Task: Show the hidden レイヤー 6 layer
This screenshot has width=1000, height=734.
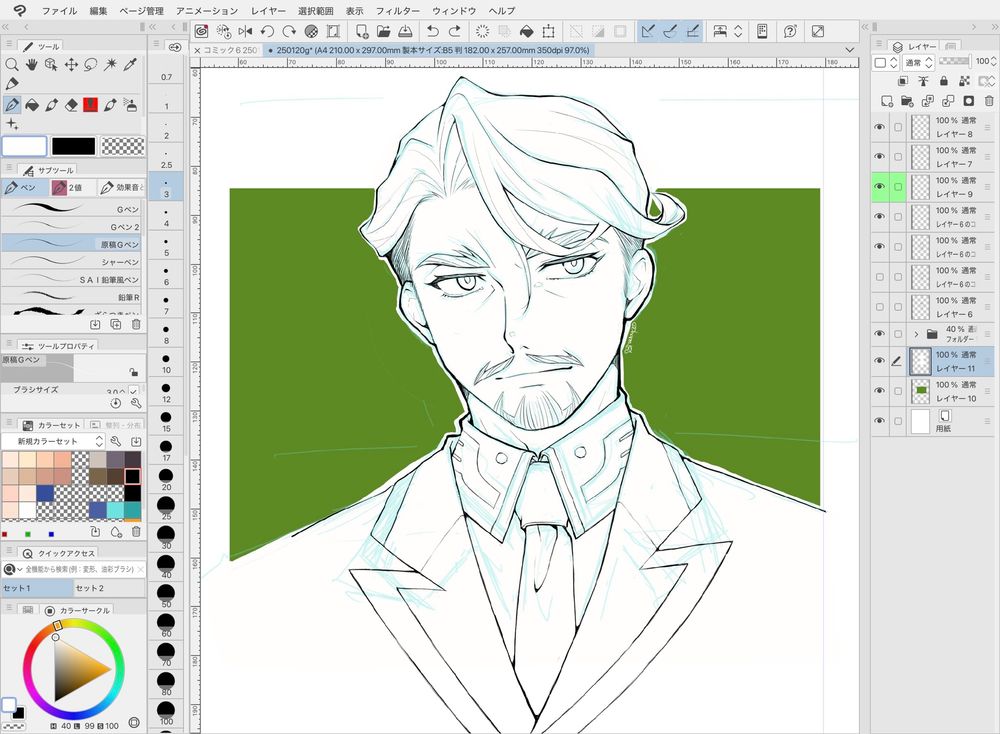Action: (880, 307)
